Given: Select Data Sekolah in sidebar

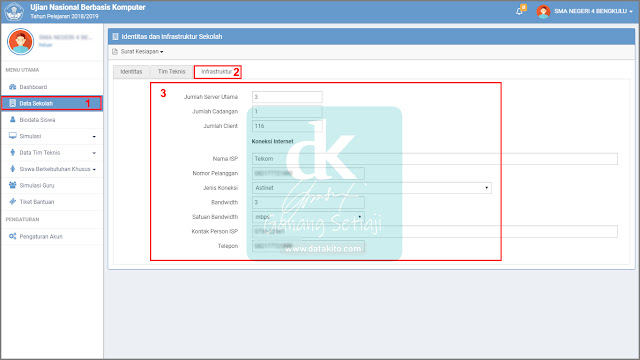Looking at the screenshot, I should point(51,103).
